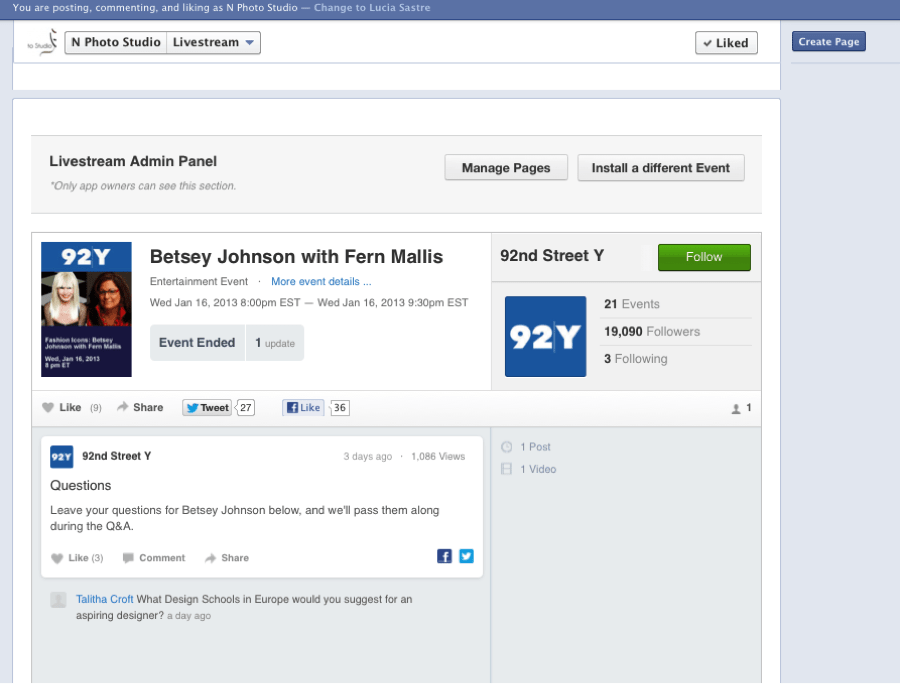Click the Event Ended status button
This screenshot has height=684, width=900.
[x=197, y=343]
